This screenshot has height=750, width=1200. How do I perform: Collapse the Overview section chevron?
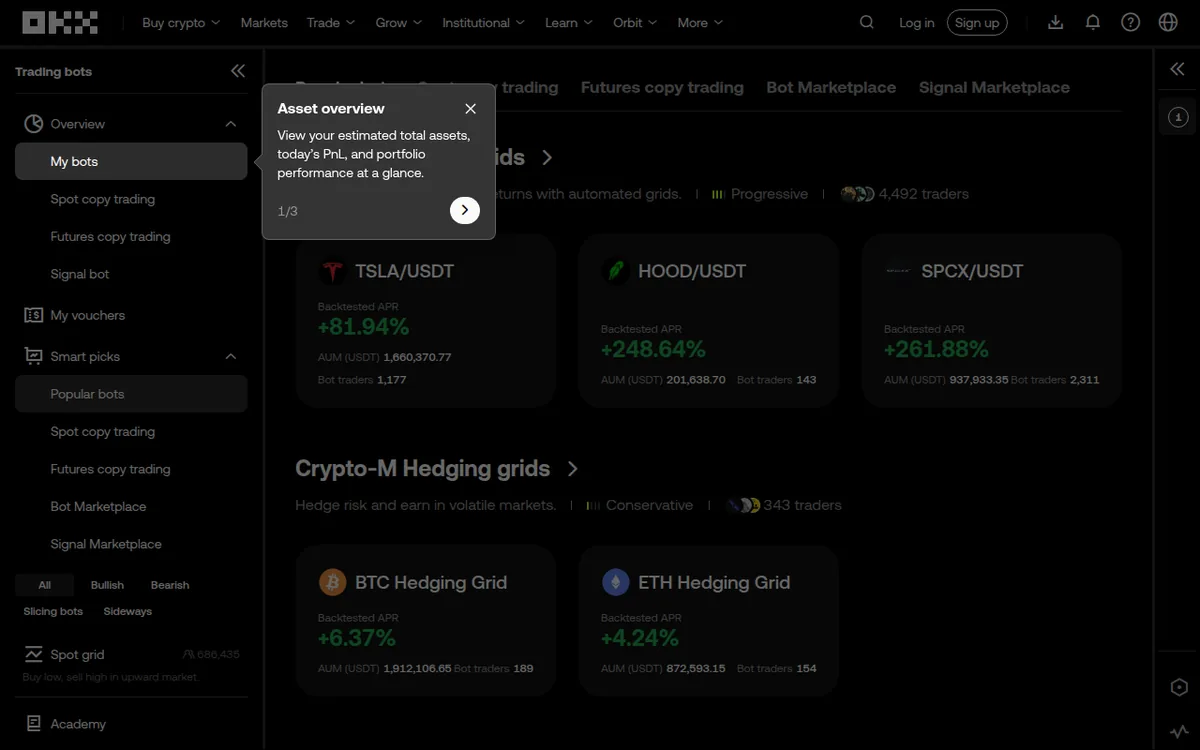231,124
